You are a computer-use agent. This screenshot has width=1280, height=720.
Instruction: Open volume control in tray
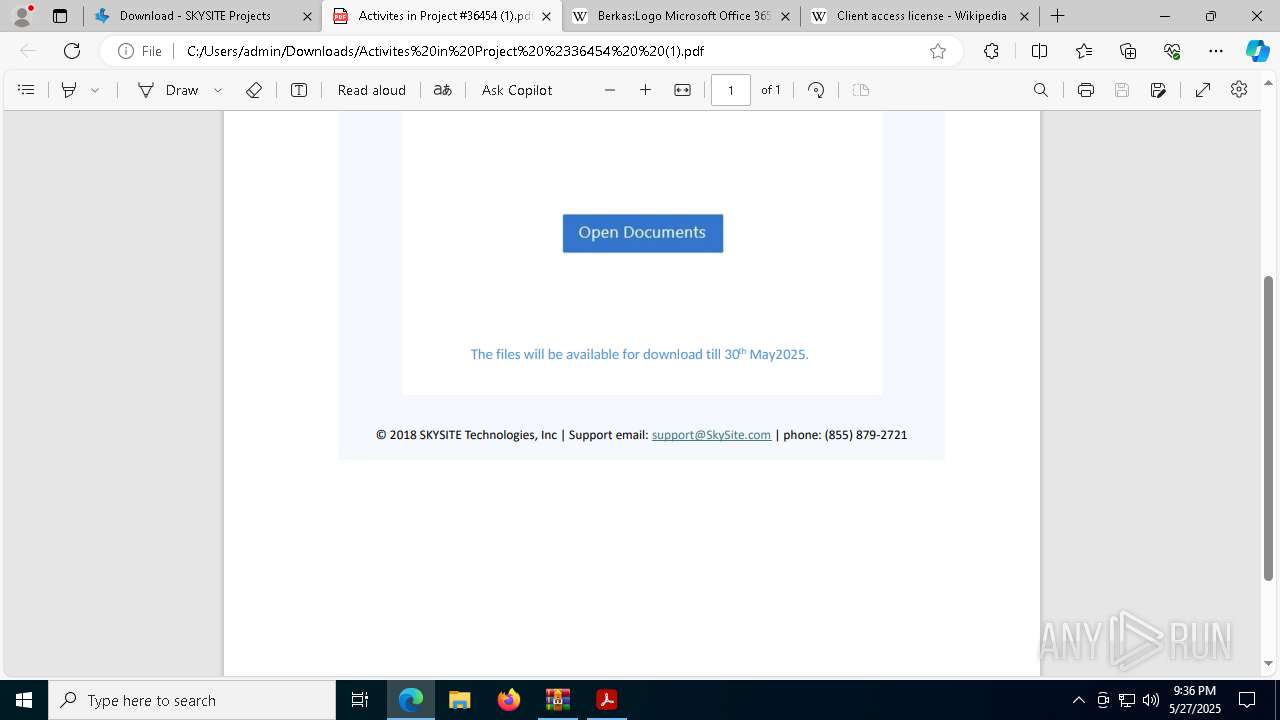1151,700
